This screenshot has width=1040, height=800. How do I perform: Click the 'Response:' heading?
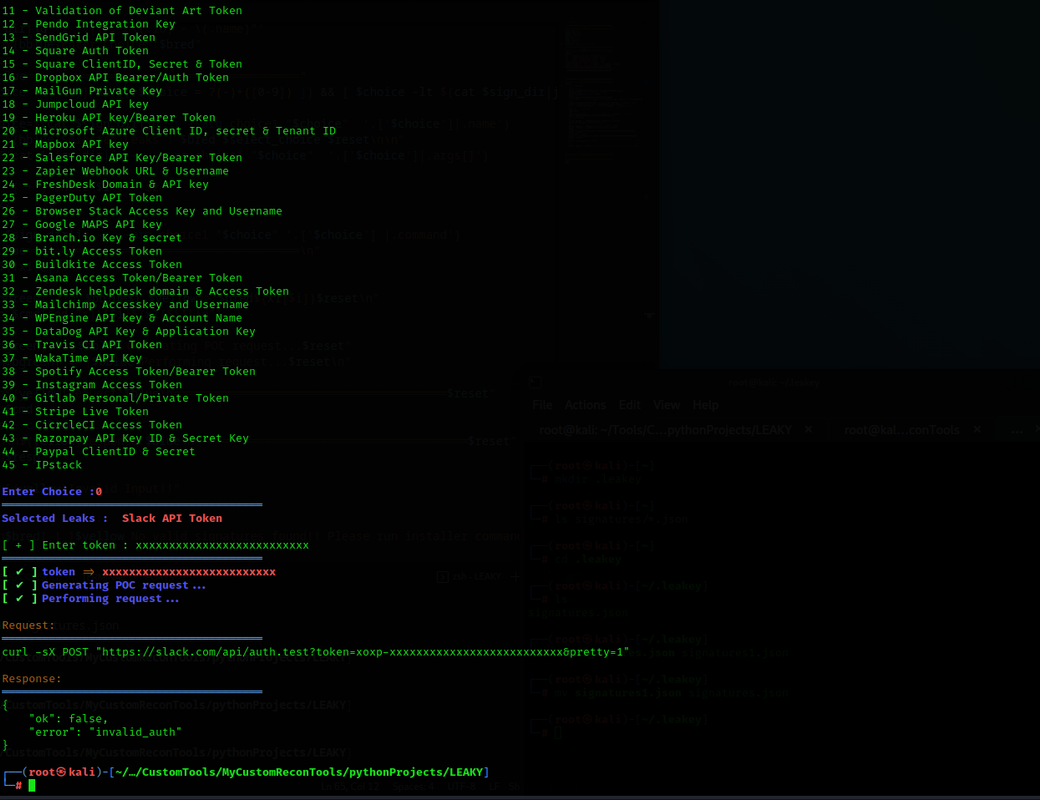(x=31, y=679)
